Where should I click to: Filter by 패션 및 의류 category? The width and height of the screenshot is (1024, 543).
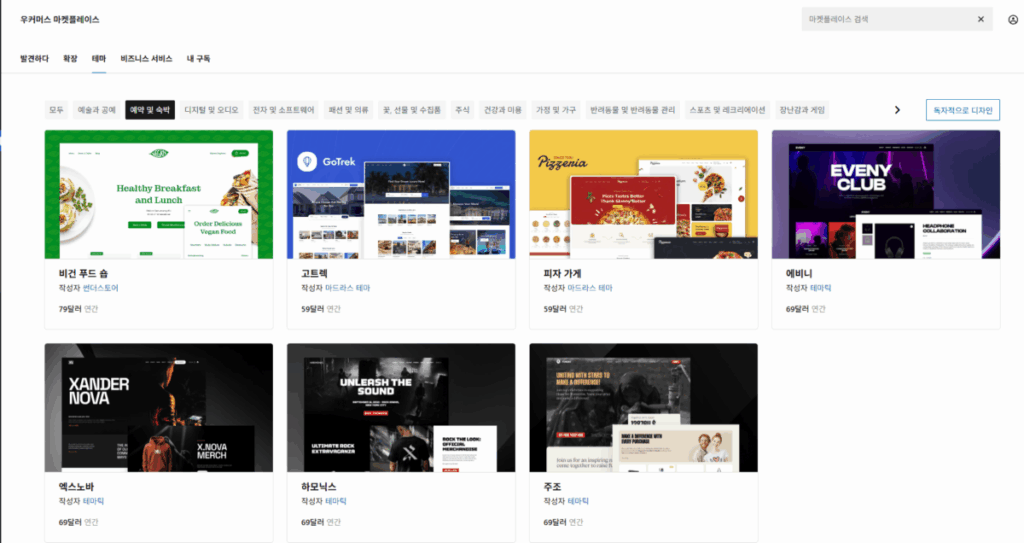[348, 110]
